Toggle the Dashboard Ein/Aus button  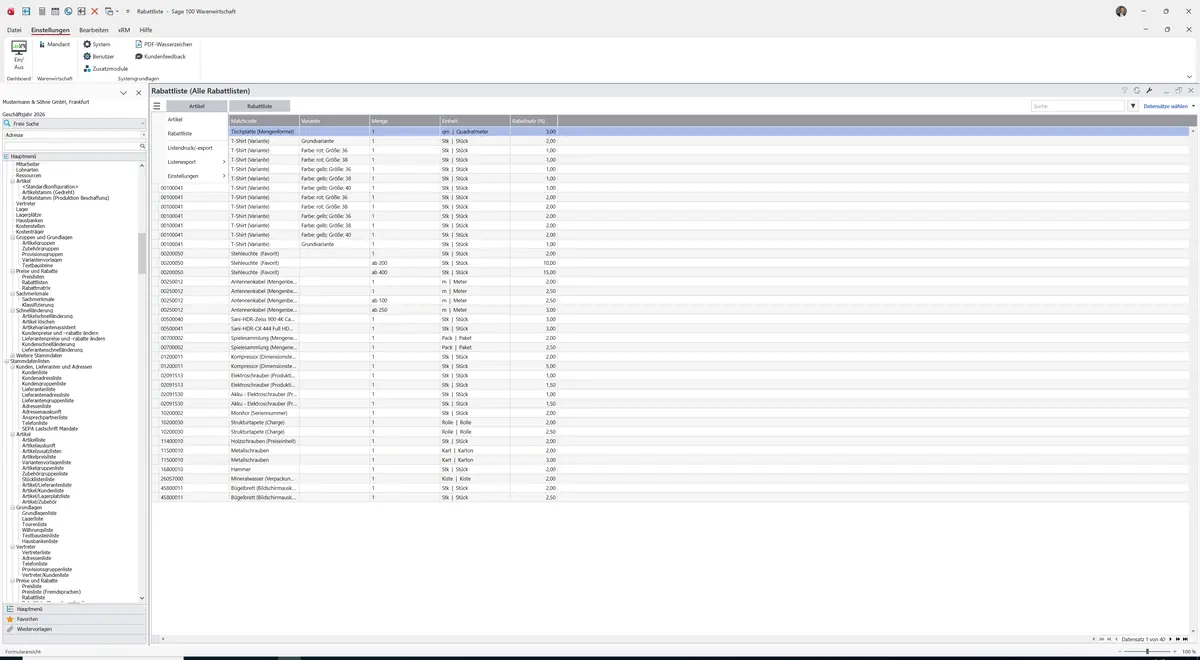(19, 55)
